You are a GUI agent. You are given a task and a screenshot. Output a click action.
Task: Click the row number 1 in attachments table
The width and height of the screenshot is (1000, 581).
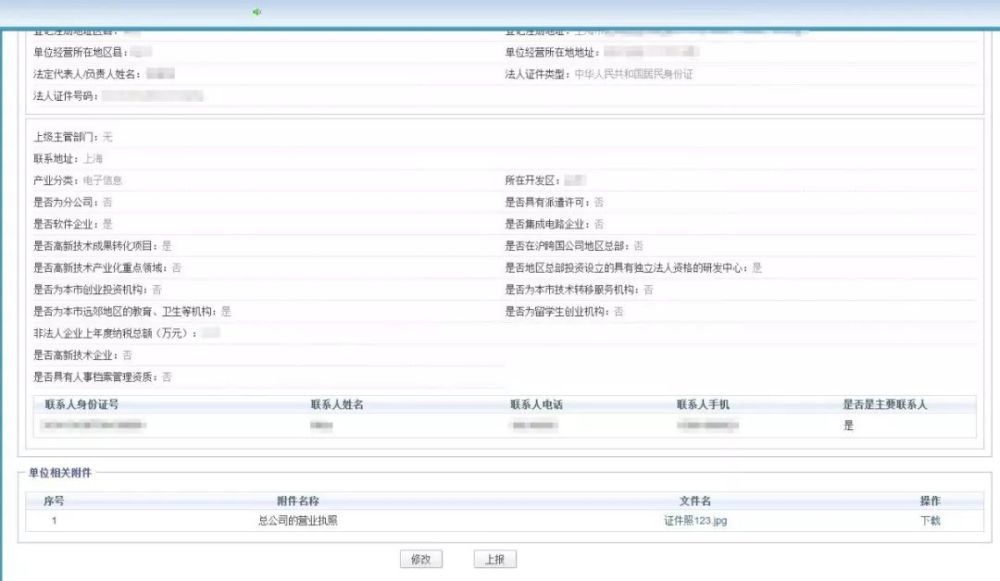[54, 520]
